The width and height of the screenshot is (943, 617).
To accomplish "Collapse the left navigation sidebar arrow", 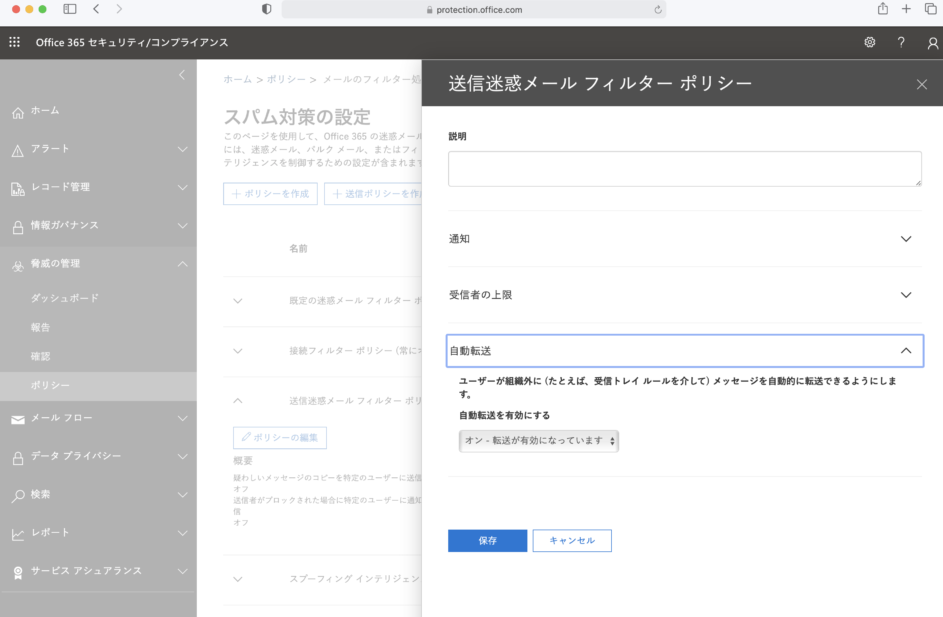I will point(181,75).
